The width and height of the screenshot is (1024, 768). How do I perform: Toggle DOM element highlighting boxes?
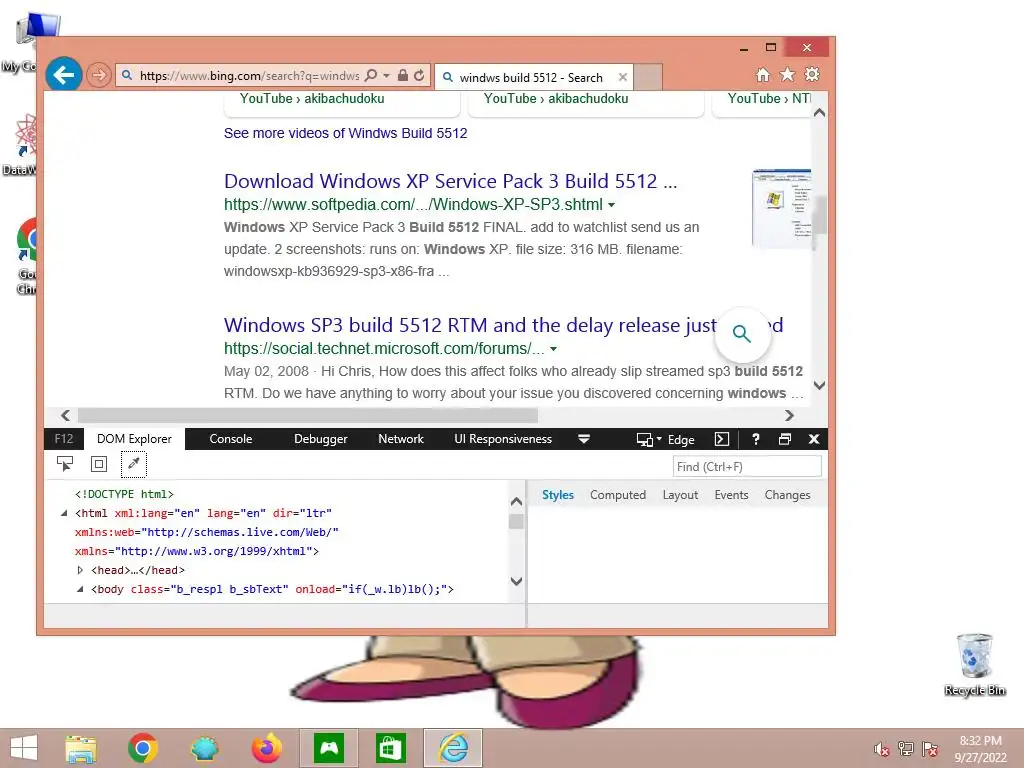point(99,464)
